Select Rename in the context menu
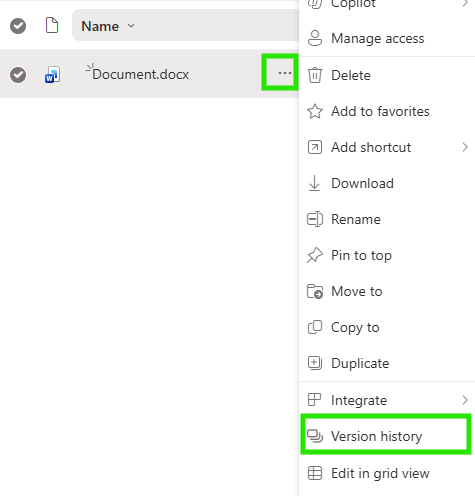This screenshot has height=496, width=475. [x=387, y=219]
